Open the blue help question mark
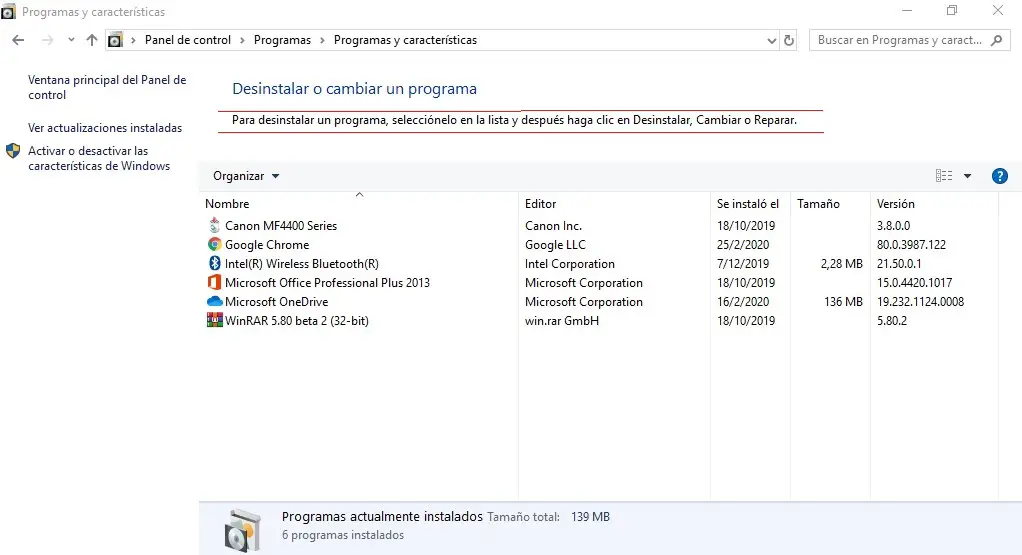This screenshot has width=1022, height=555. 999,176
